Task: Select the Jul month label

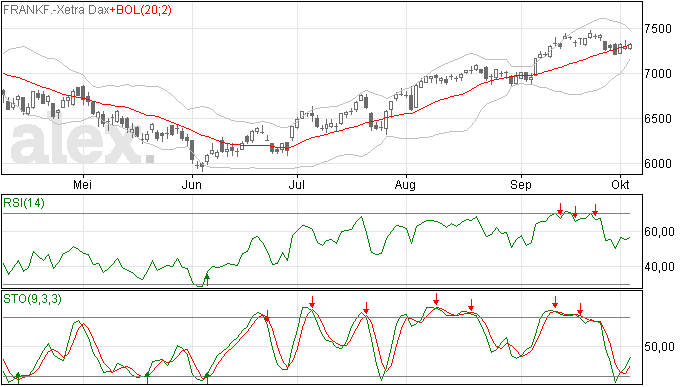Action: pyautogui.click(x=297, y=184)
